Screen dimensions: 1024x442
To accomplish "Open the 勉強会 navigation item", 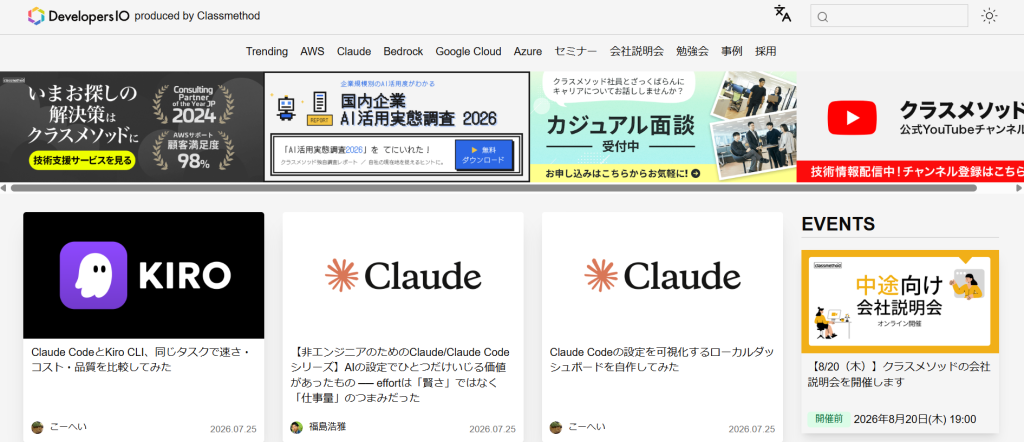I will coord(692,52).
